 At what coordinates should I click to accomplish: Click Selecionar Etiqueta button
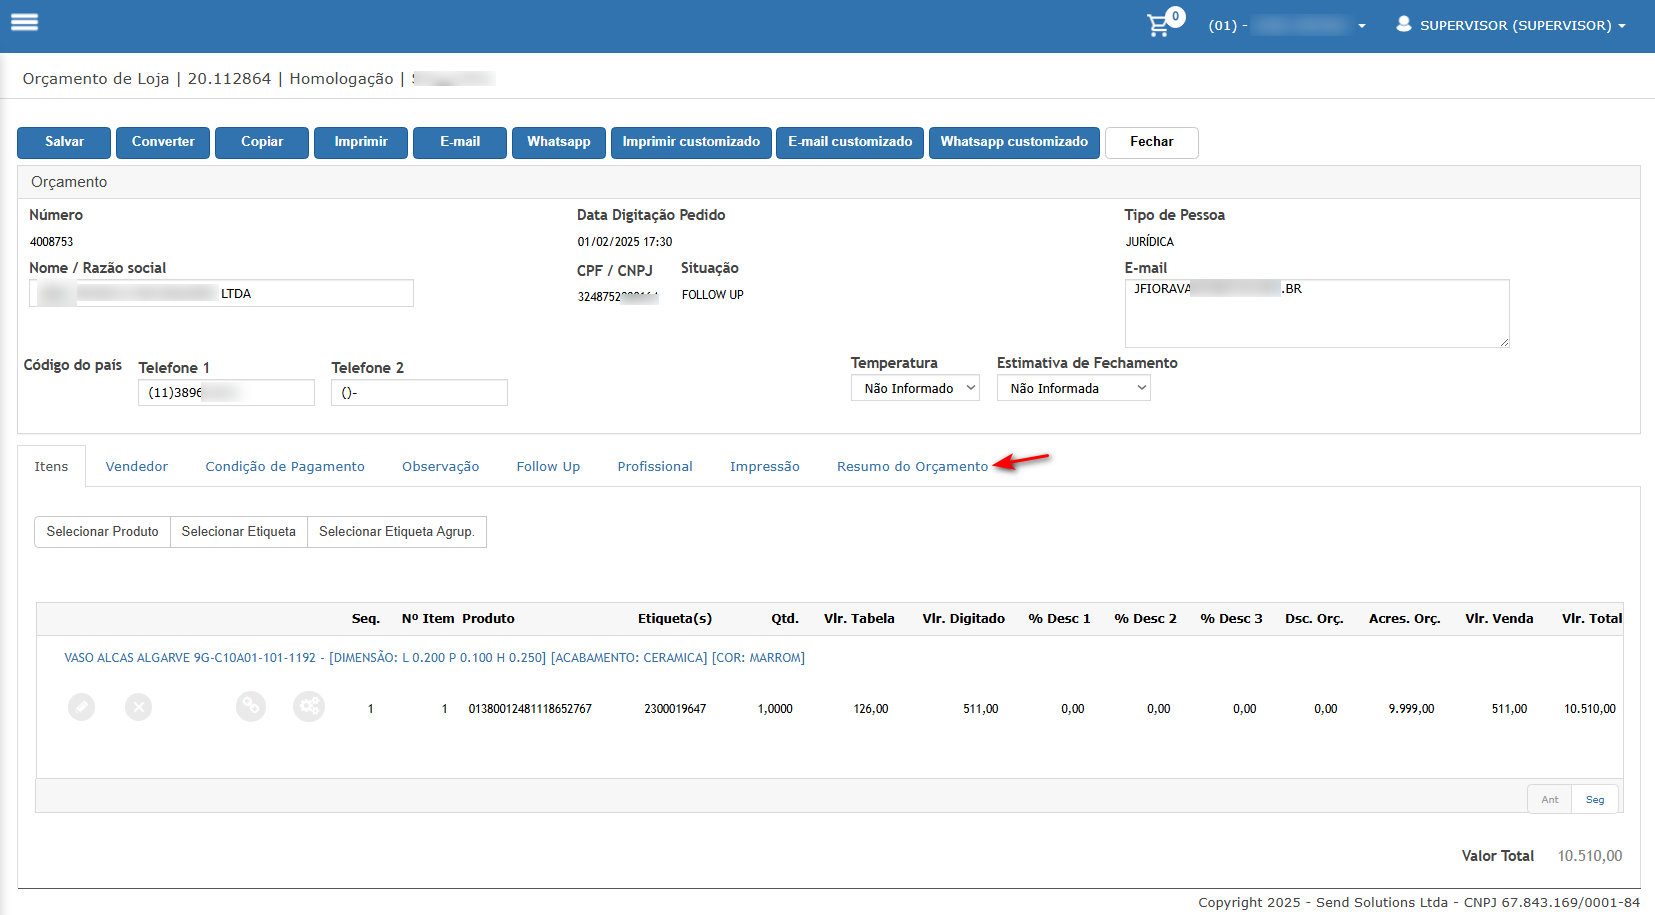pyautogui.click(x=239, y=532)
